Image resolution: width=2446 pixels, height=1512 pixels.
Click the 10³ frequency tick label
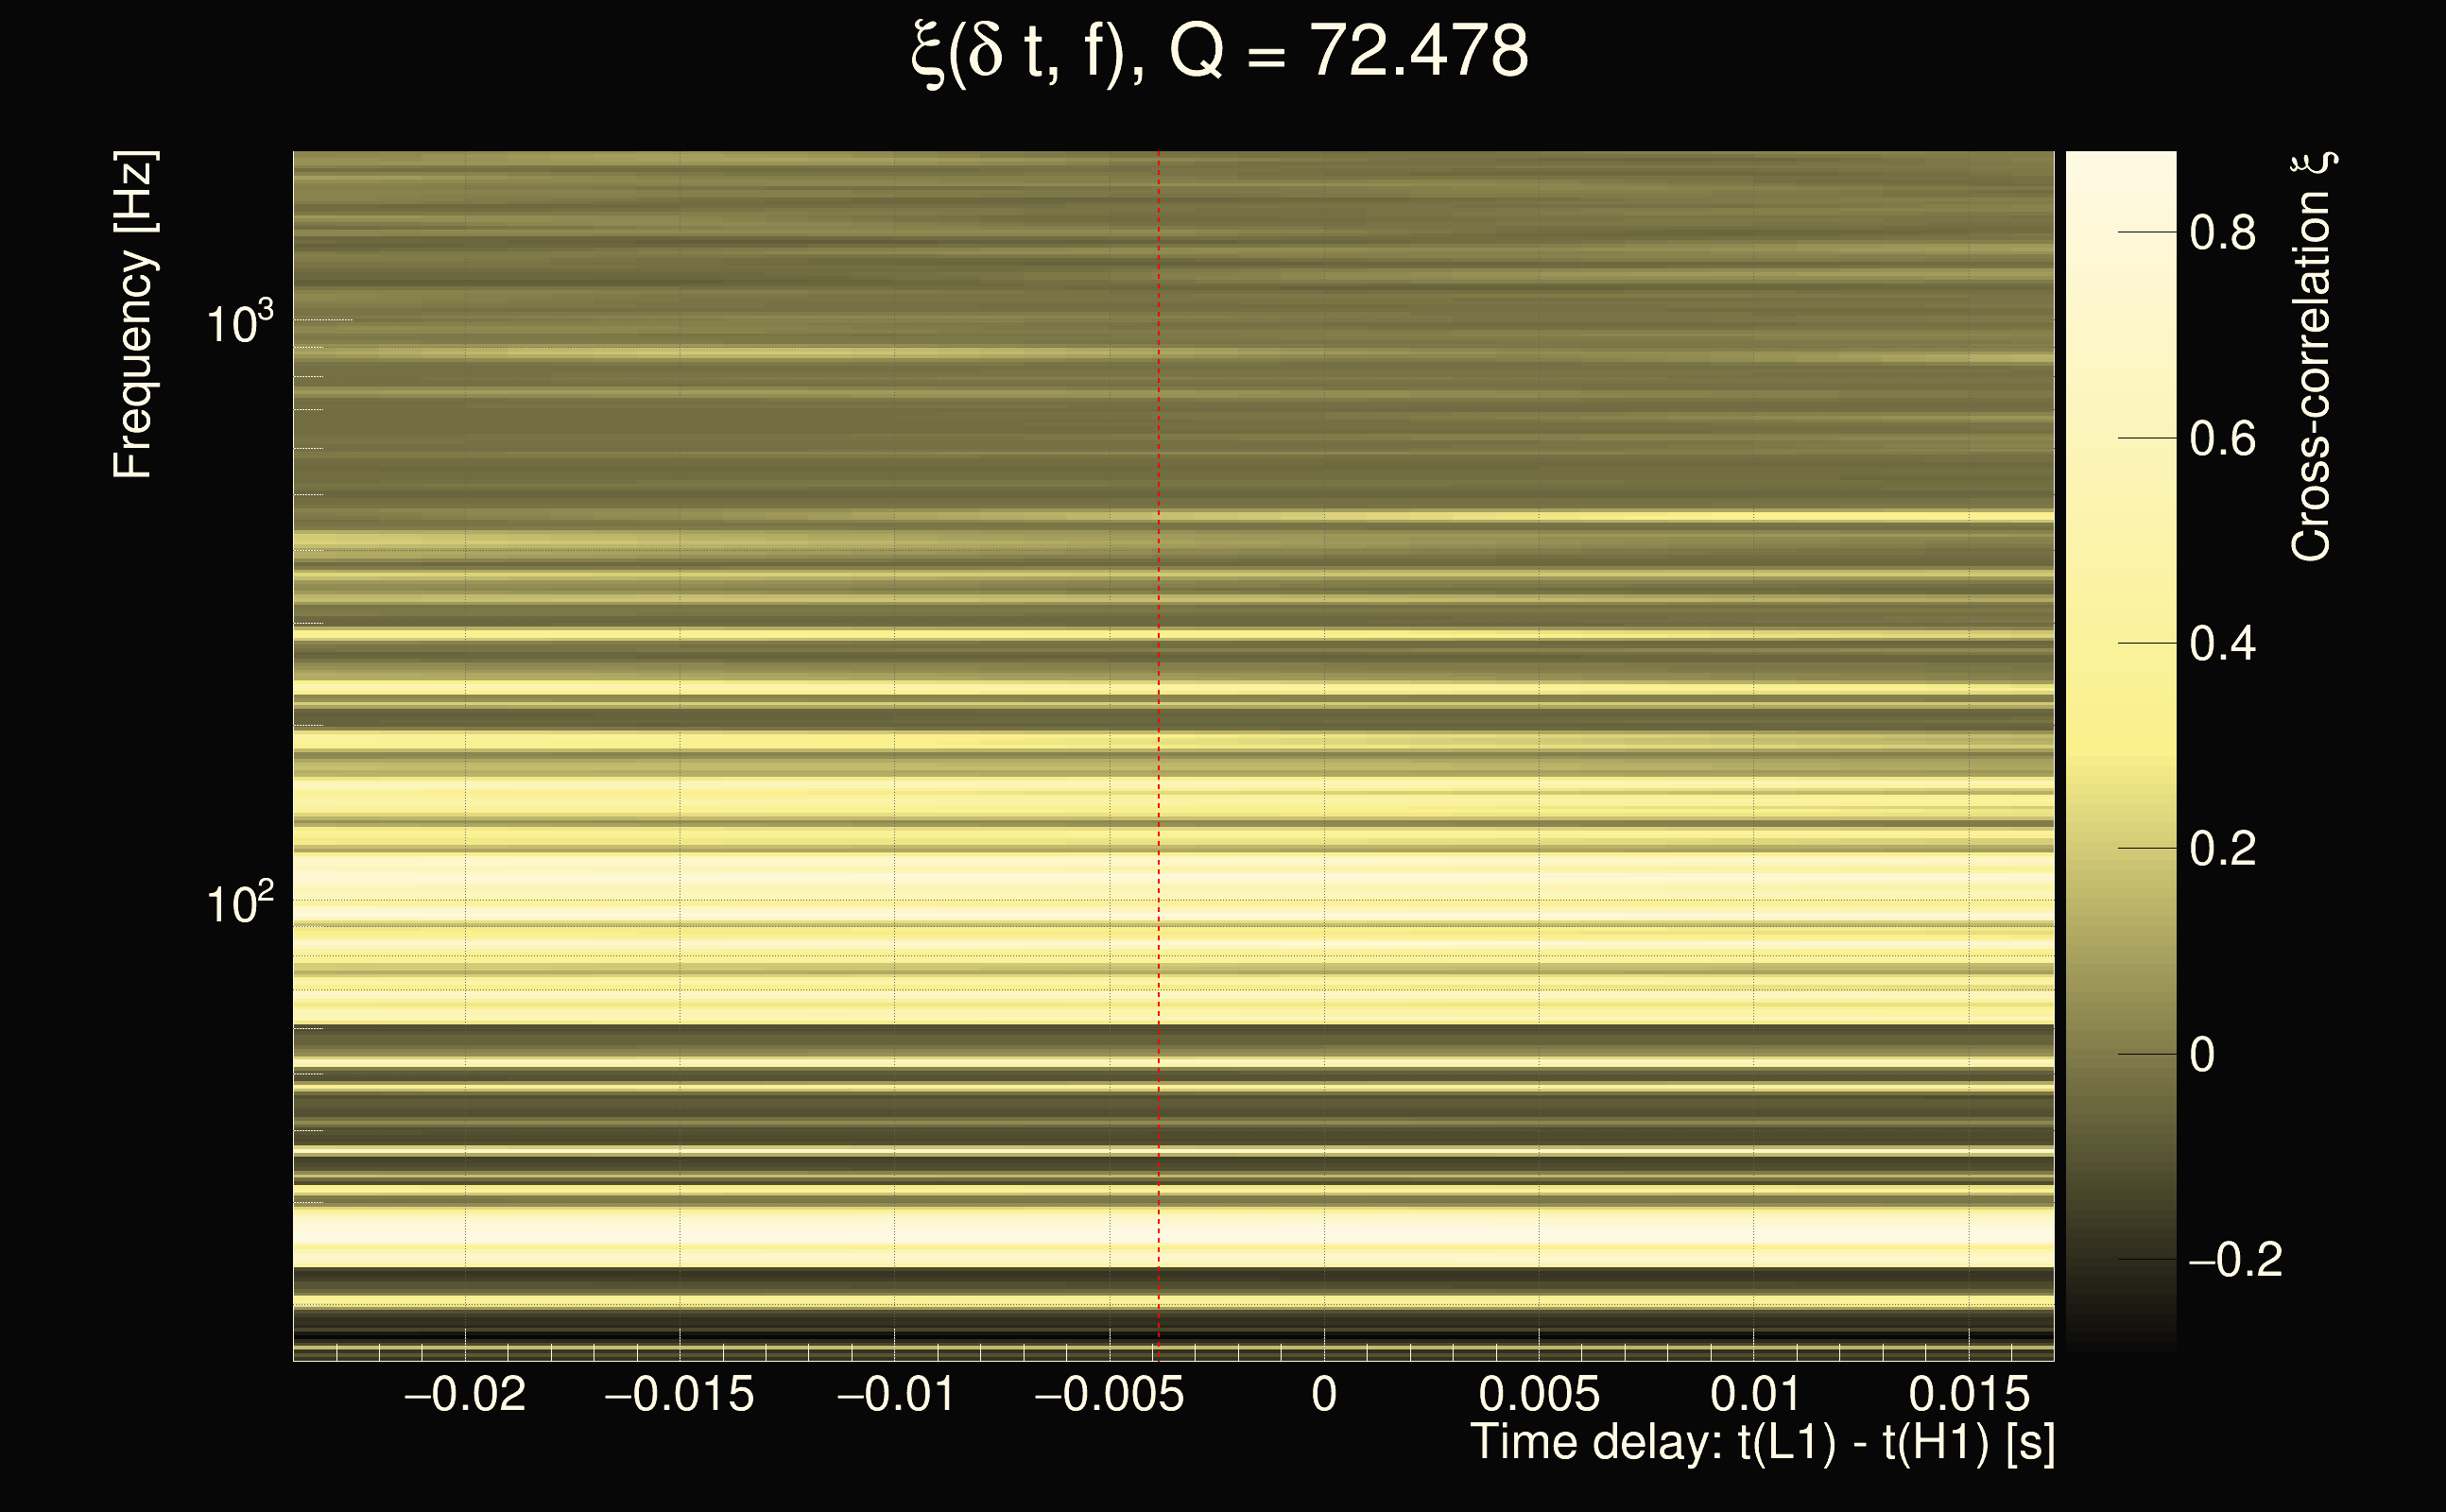[239, 323]
